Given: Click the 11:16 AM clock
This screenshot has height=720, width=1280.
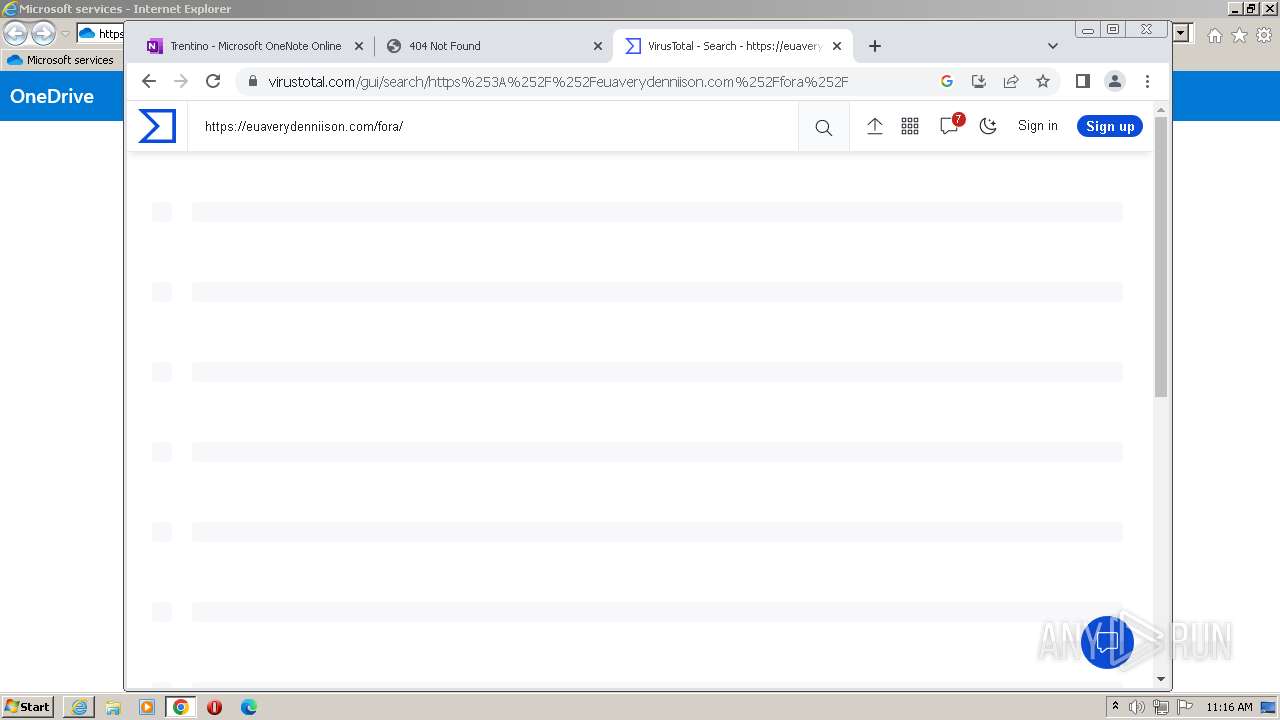Looking at the screenshot, I should click(x=1229, y=707).
